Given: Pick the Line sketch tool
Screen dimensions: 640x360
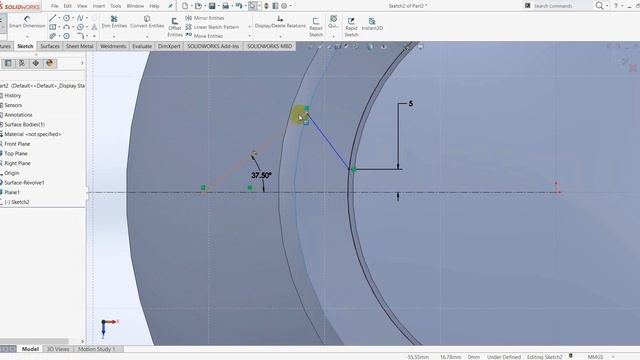Looking at the screenshot, I should click(53, 18).
